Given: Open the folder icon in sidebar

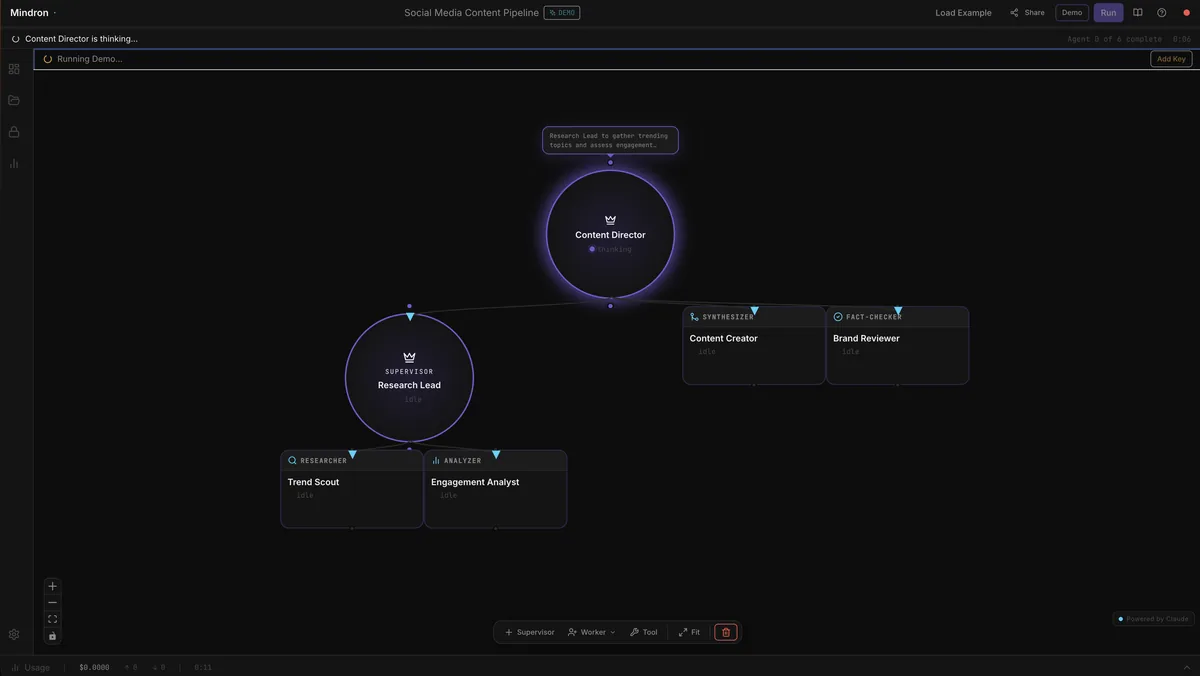Looking at the screenshot, I should [x=14, y=100].
